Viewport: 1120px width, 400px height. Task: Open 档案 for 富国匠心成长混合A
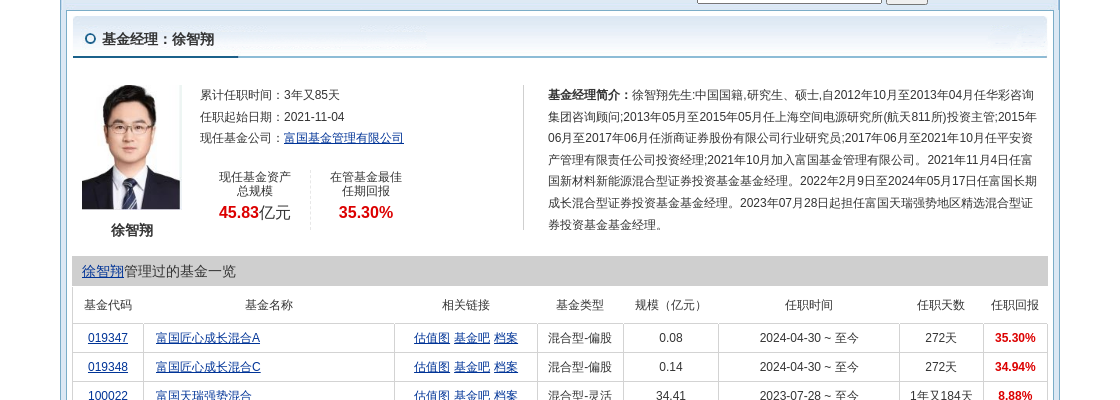click(x=506, y=338)
